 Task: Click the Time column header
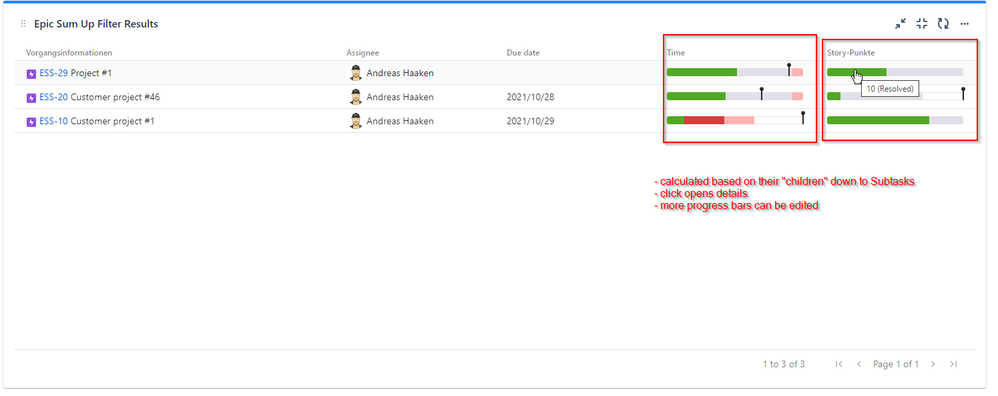point(676,53)
